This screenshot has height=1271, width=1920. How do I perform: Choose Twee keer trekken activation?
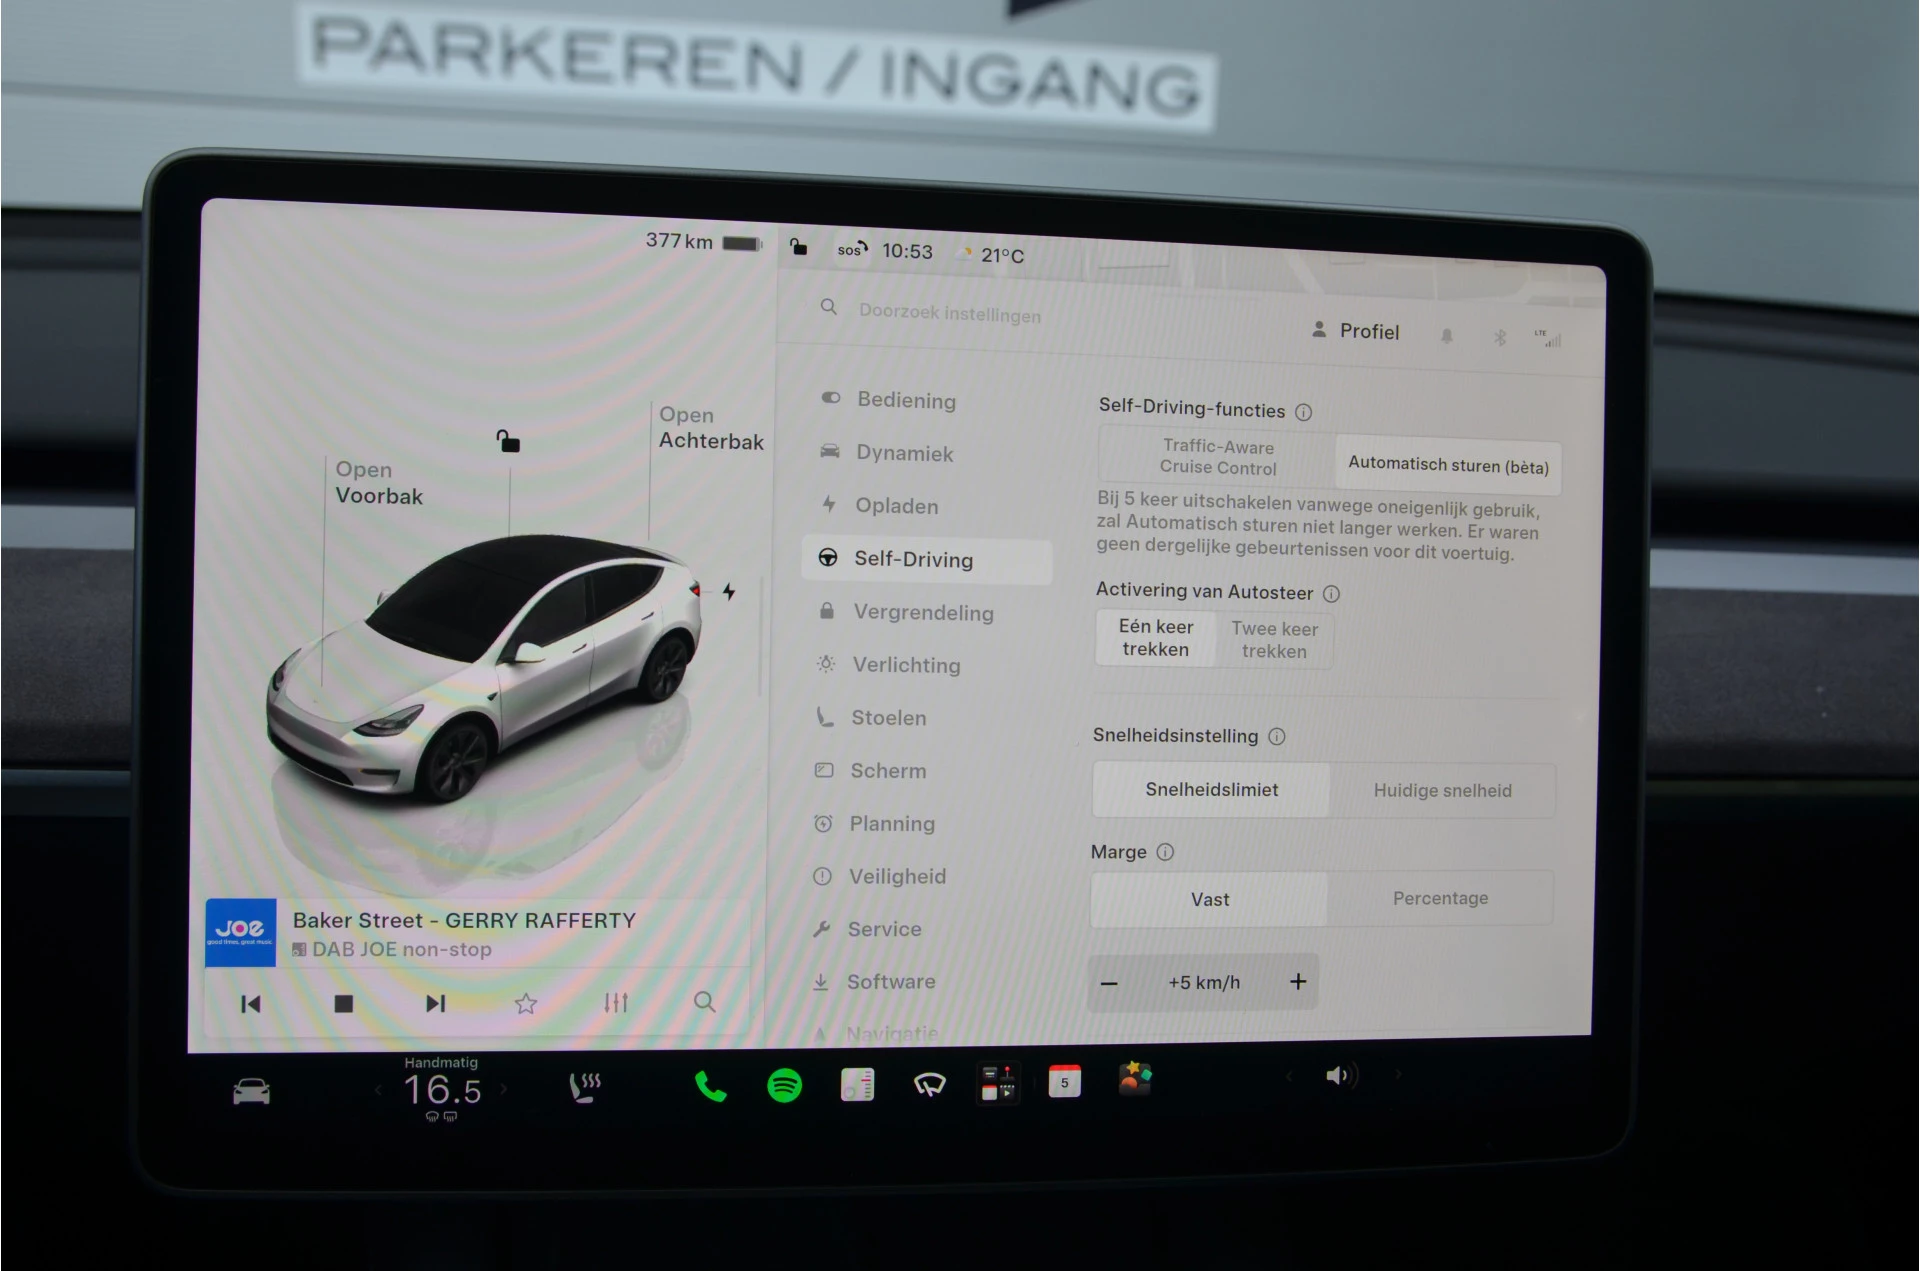coord(1274,640)
